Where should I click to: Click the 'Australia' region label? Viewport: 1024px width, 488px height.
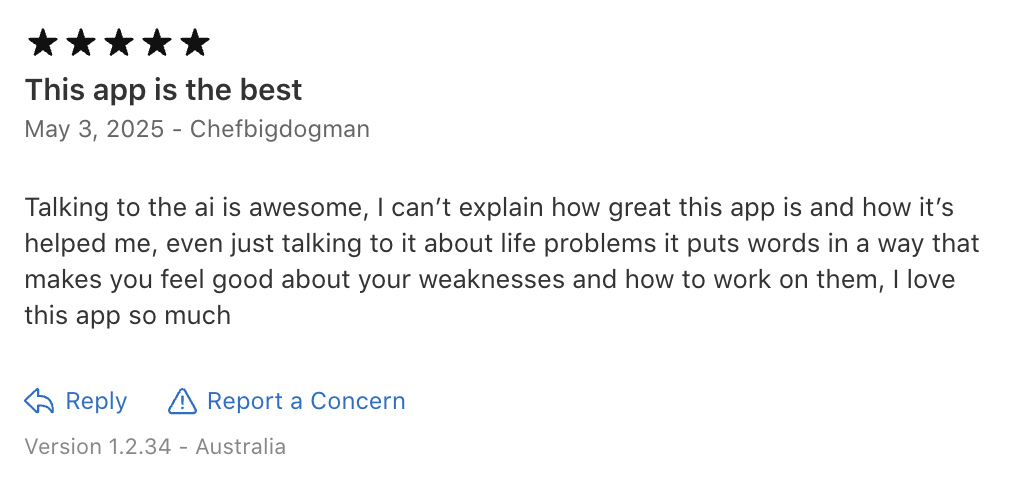(241, 446)
